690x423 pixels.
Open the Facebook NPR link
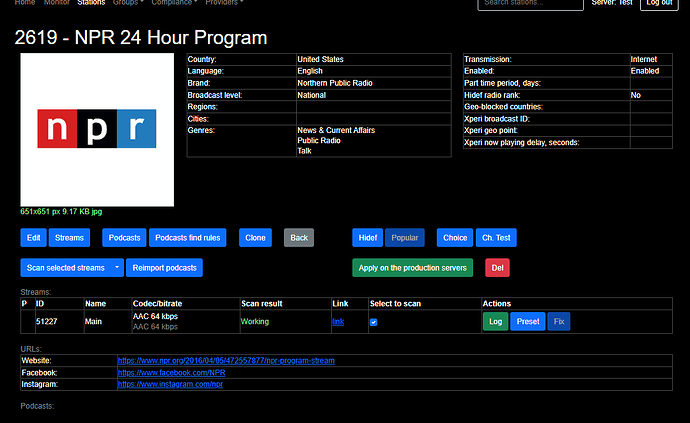click(x=172, y=372)
